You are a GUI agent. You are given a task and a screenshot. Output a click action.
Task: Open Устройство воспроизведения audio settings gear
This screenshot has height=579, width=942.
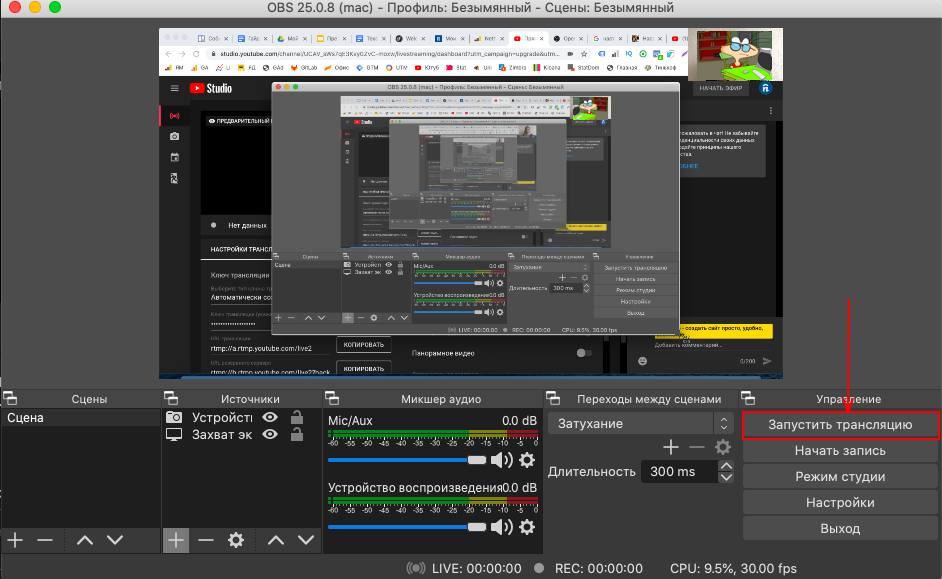point(527,527)
